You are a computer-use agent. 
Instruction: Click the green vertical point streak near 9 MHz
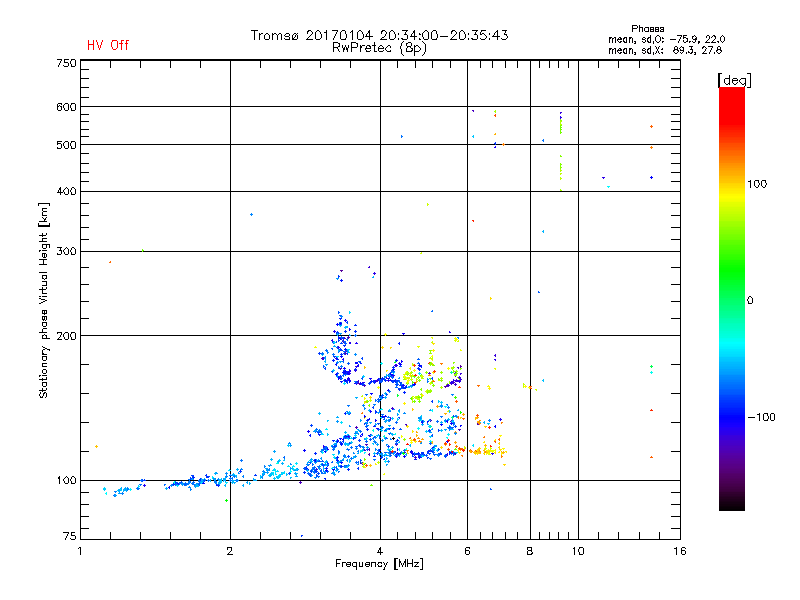point(561,152)
